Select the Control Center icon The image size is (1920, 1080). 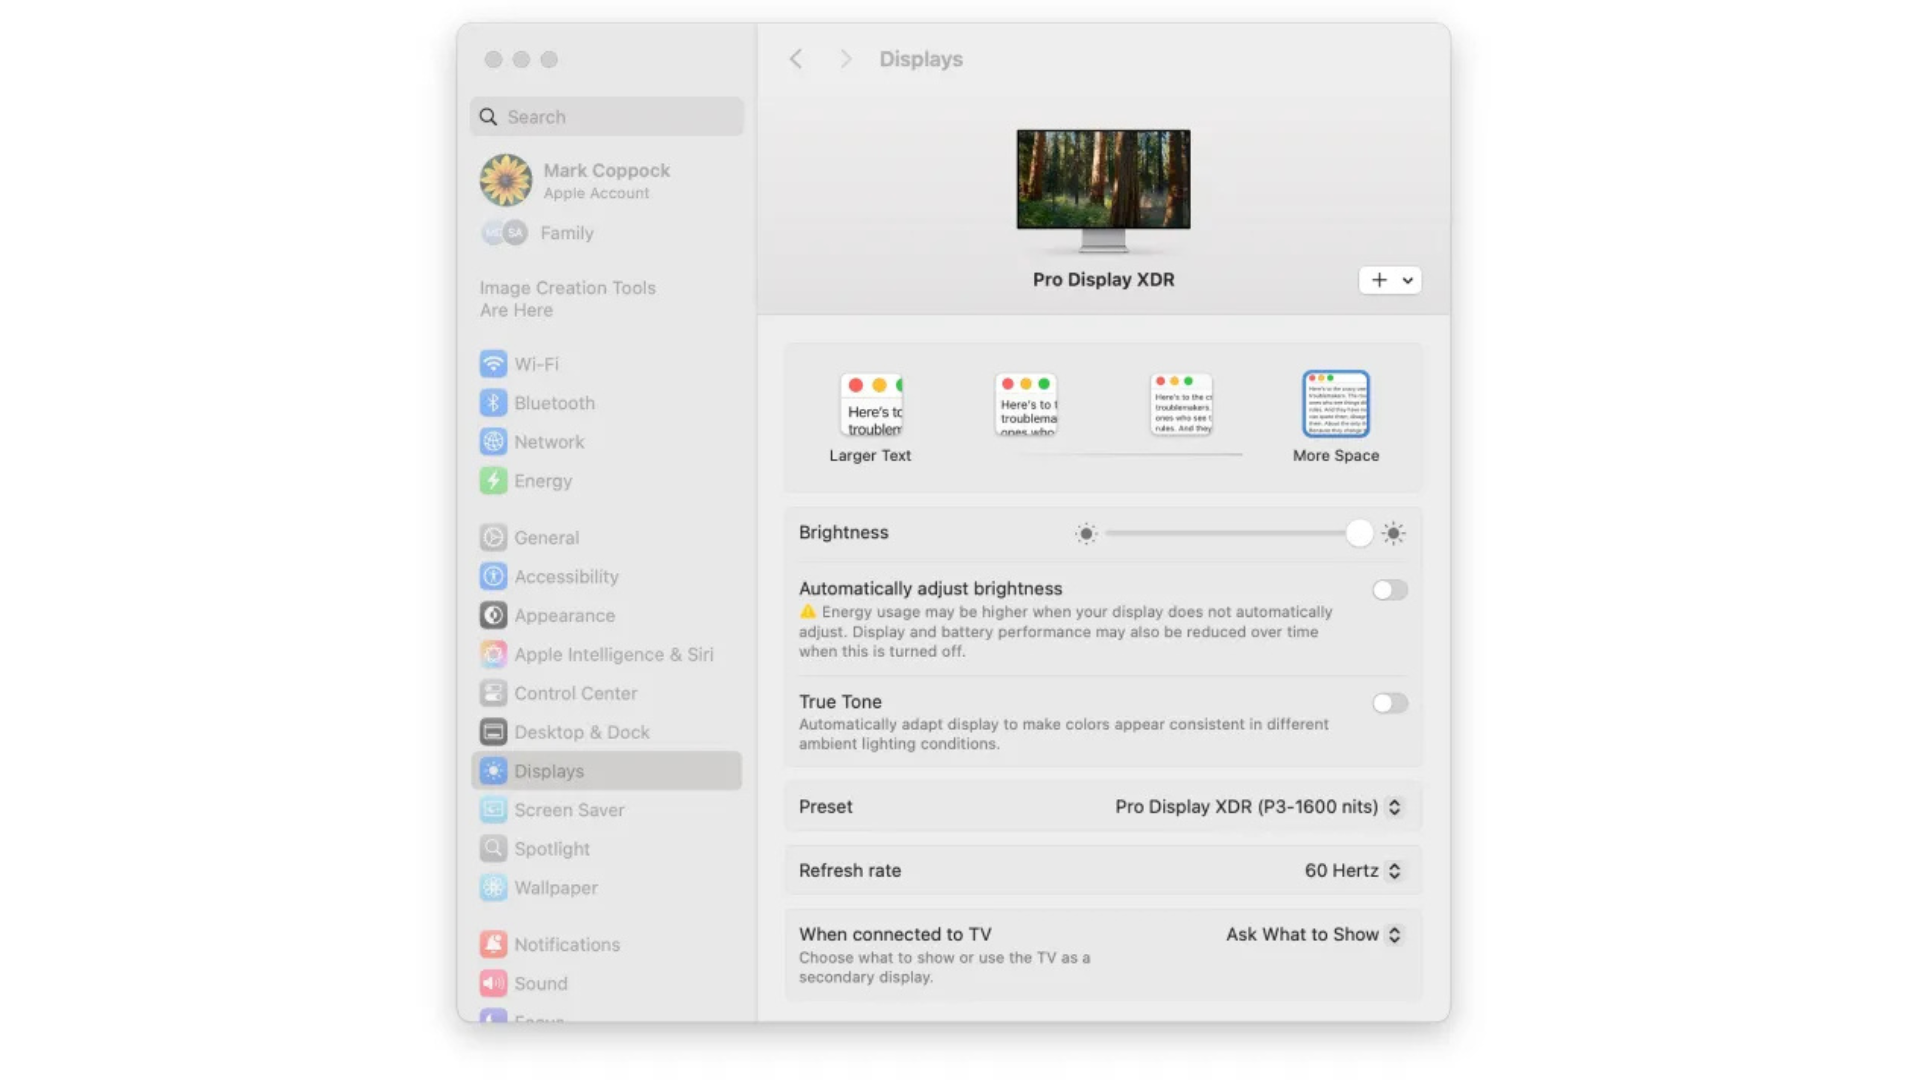[x=493, y=694]
